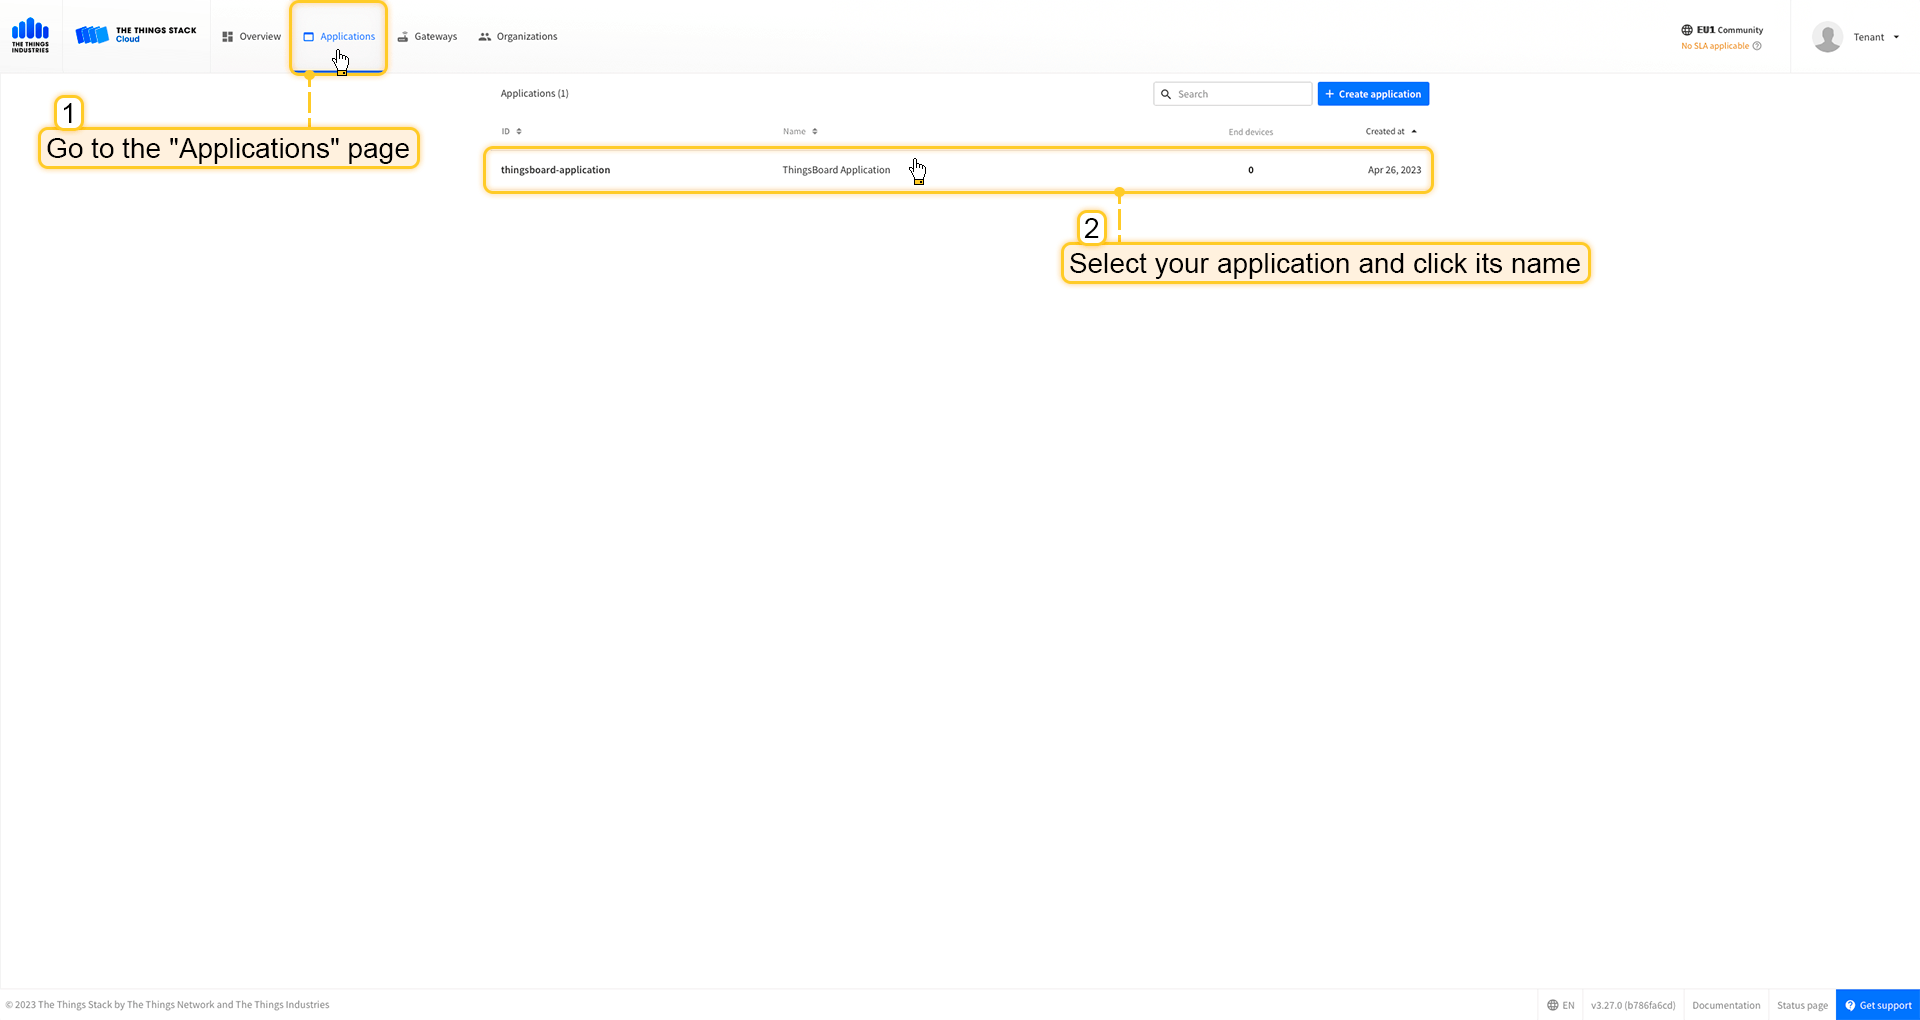Click The Things Stack Cloud logo

pos(136,35)
